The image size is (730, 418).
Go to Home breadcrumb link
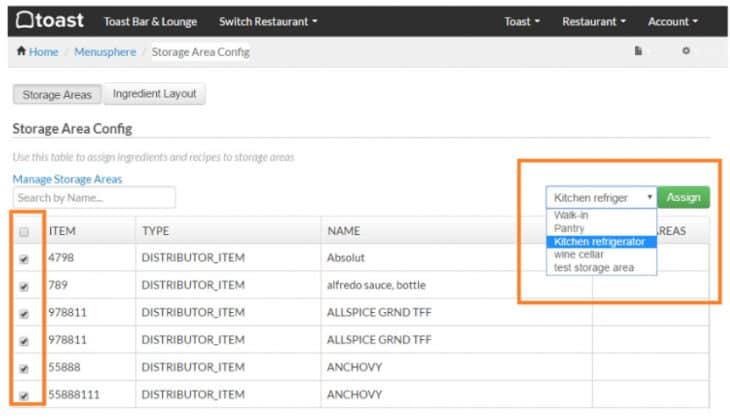click(x=43, y=52)
